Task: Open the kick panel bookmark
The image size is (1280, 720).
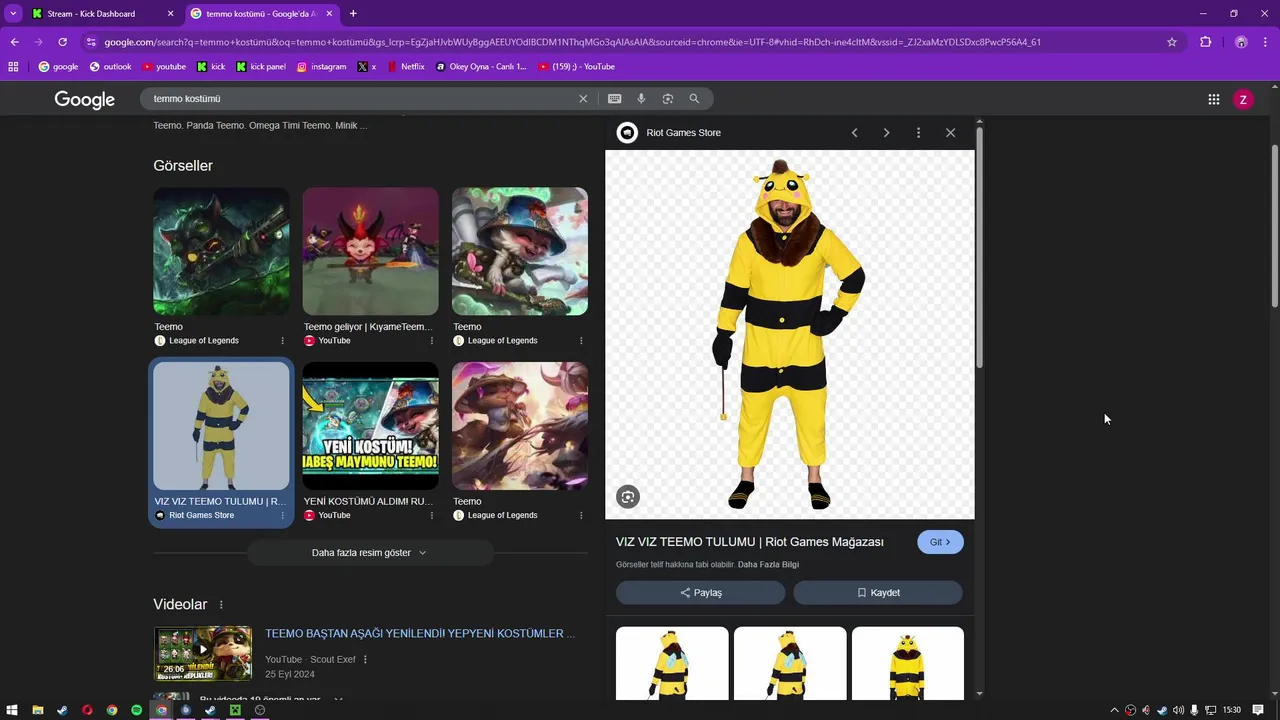Action: pos(261,67)
